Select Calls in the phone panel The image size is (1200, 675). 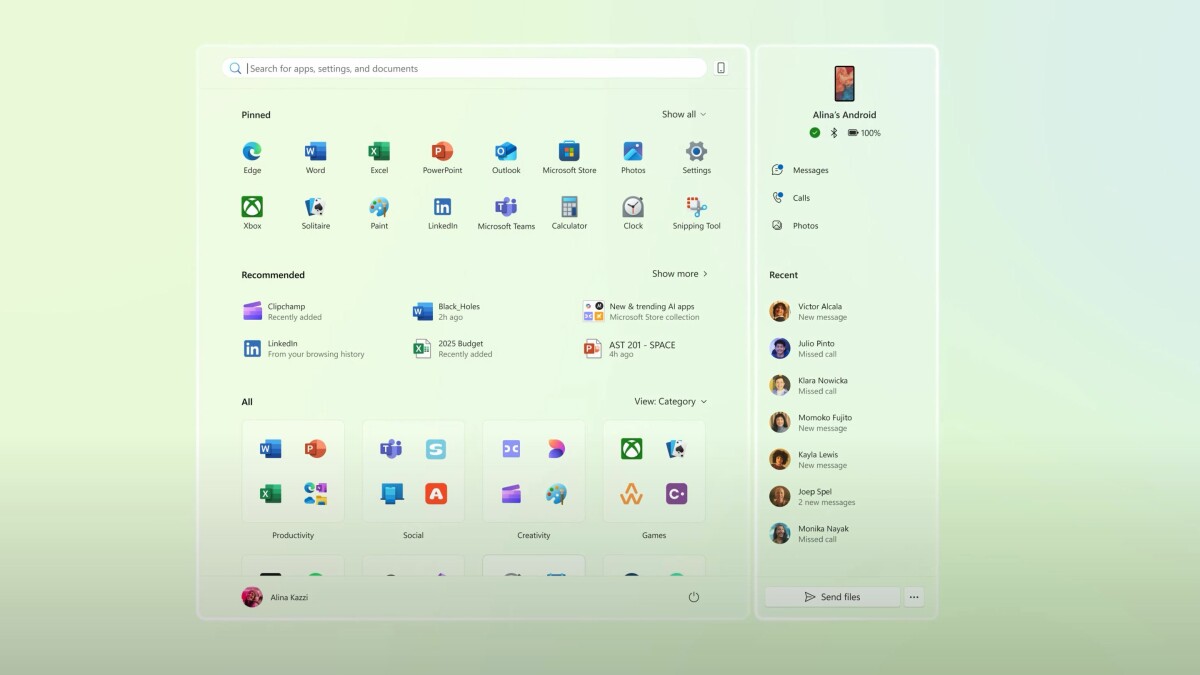[801, 198]
